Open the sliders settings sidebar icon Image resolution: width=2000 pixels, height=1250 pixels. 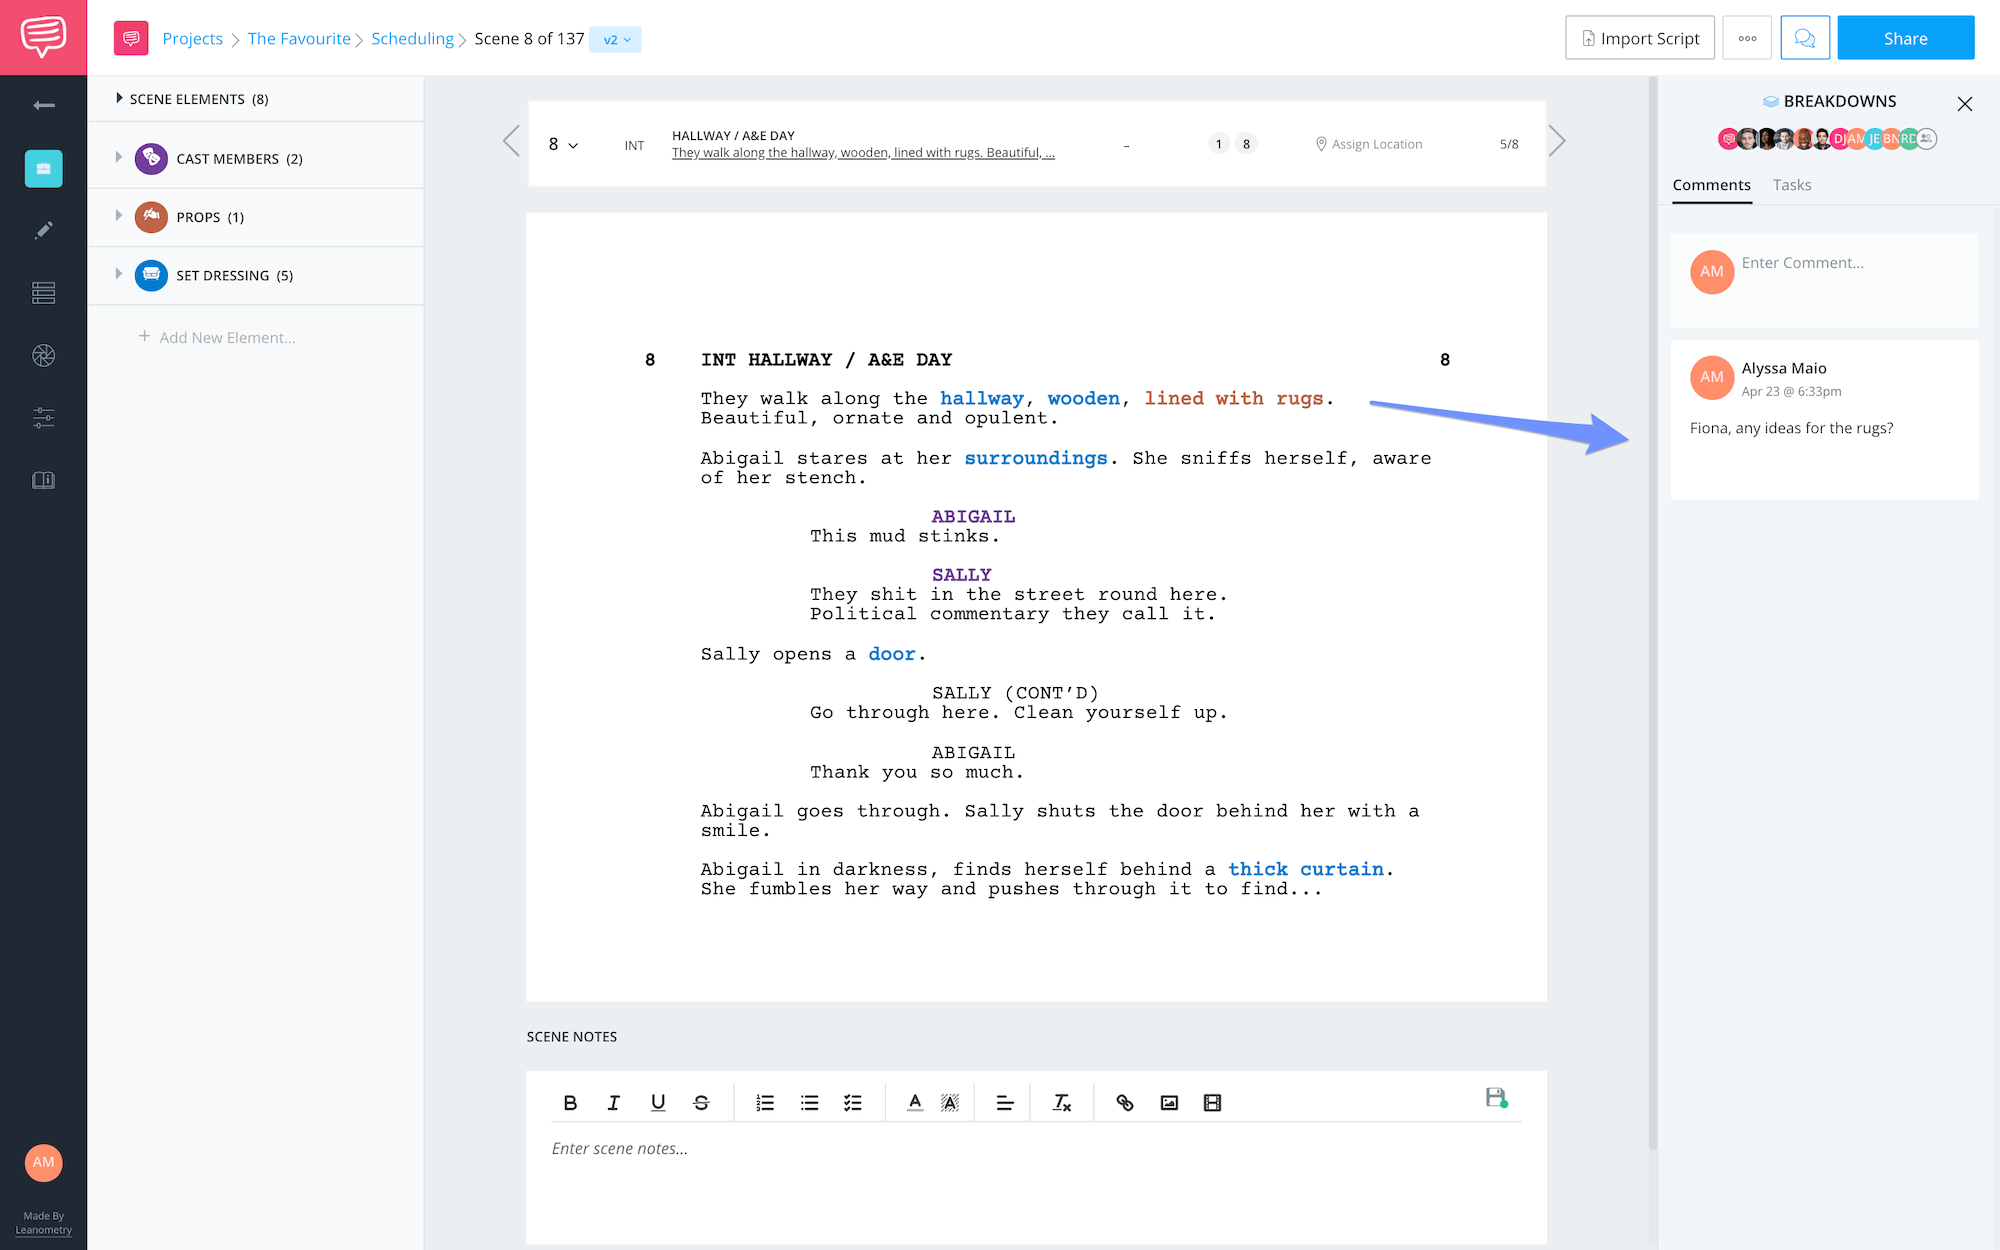pos(43,418)
